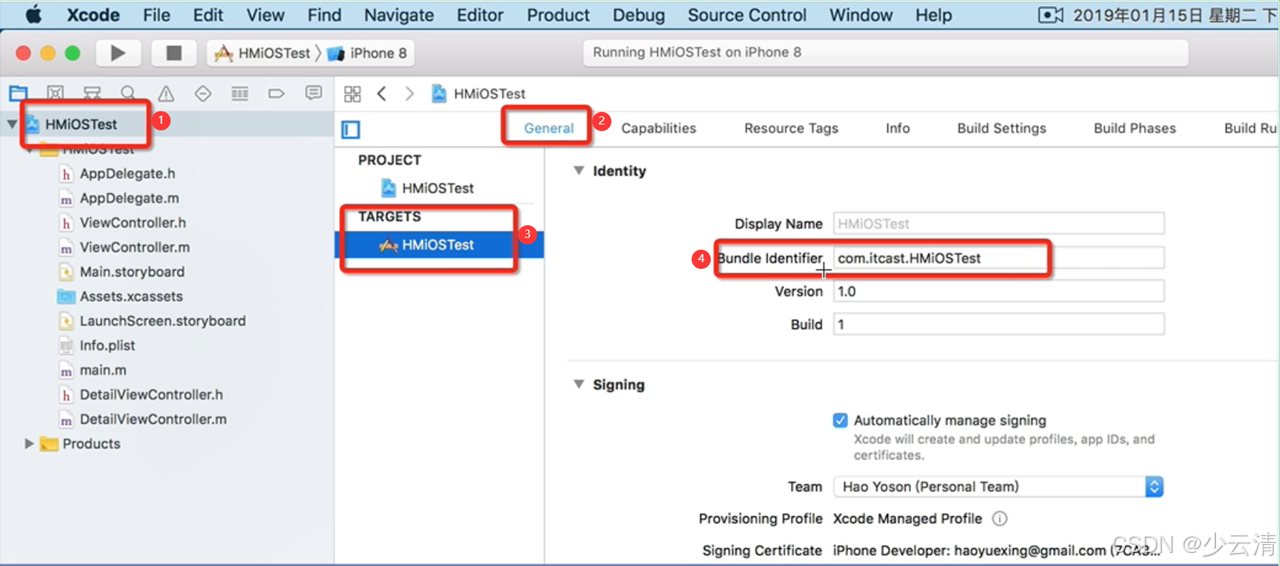Choose iPhone 8 run destination

click(x=368, y=53)
